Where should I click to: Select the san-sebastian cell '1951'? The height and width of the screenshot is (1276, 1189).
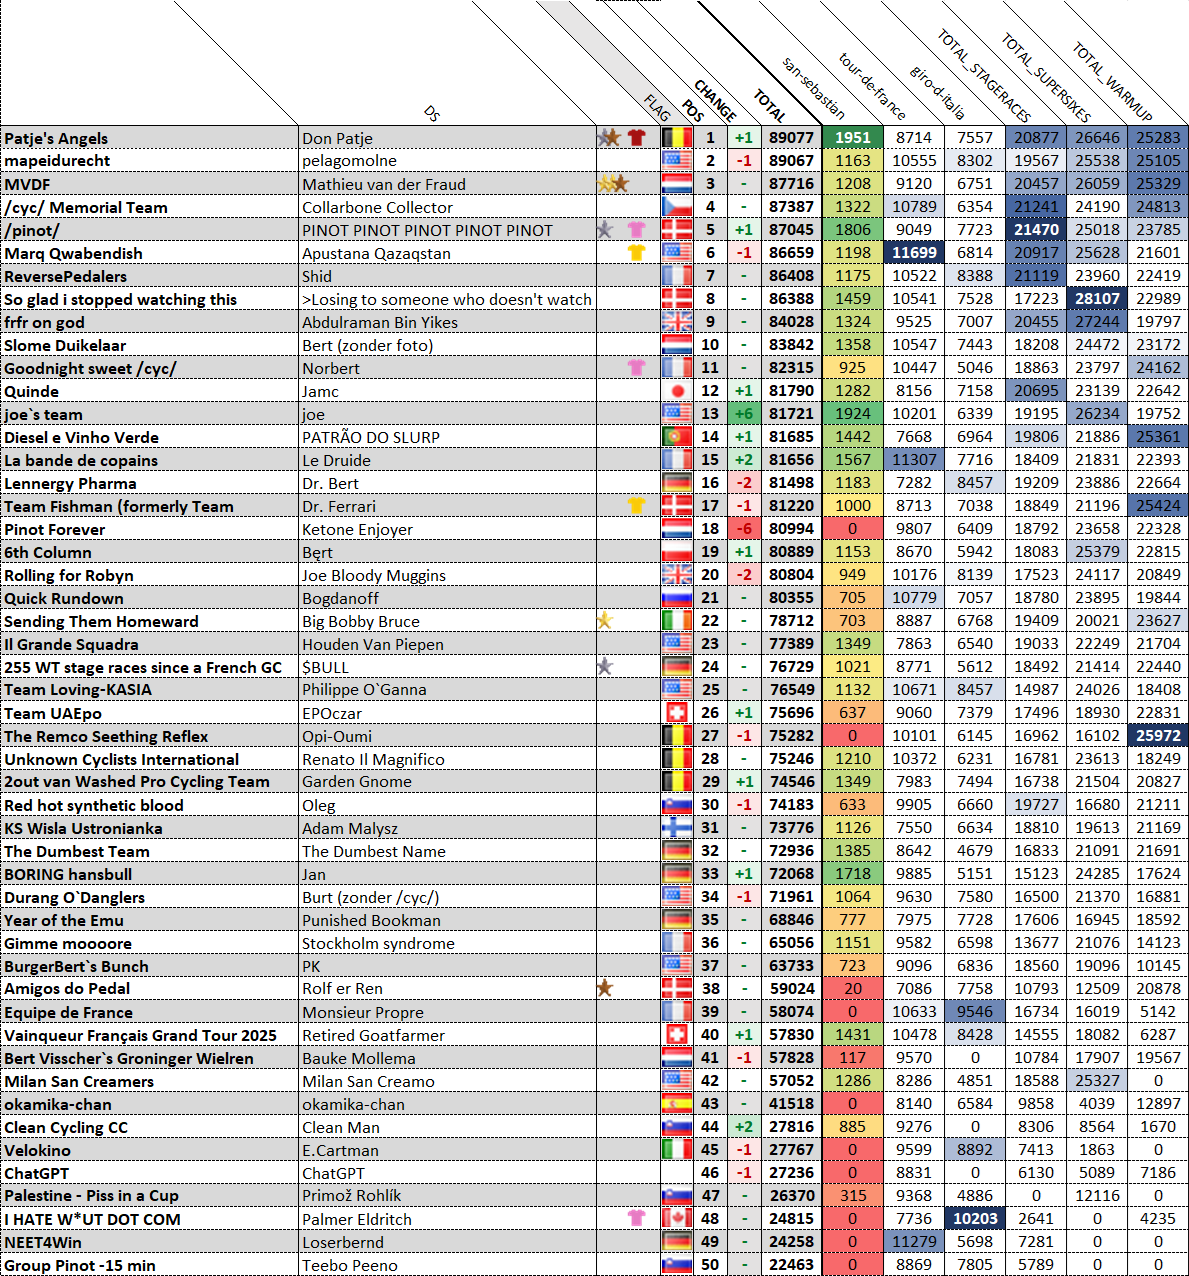[x=853, y=138]
